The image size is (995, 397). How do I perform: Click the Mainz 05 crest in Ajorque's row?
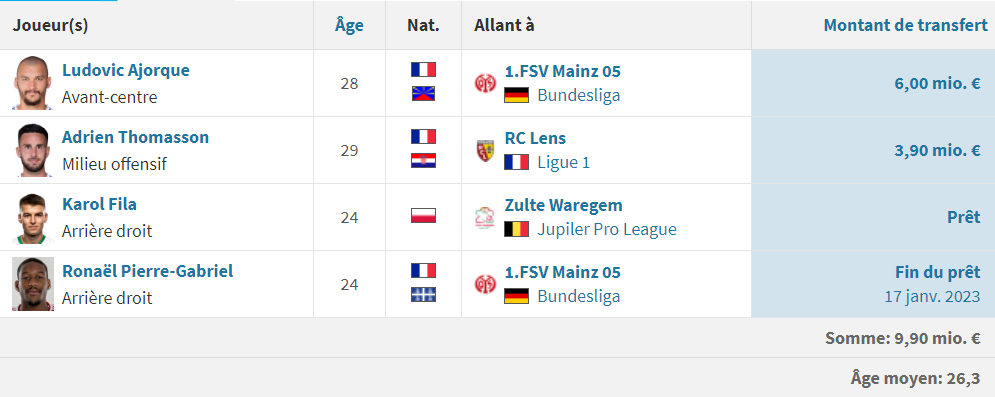[x=485, y=83]
